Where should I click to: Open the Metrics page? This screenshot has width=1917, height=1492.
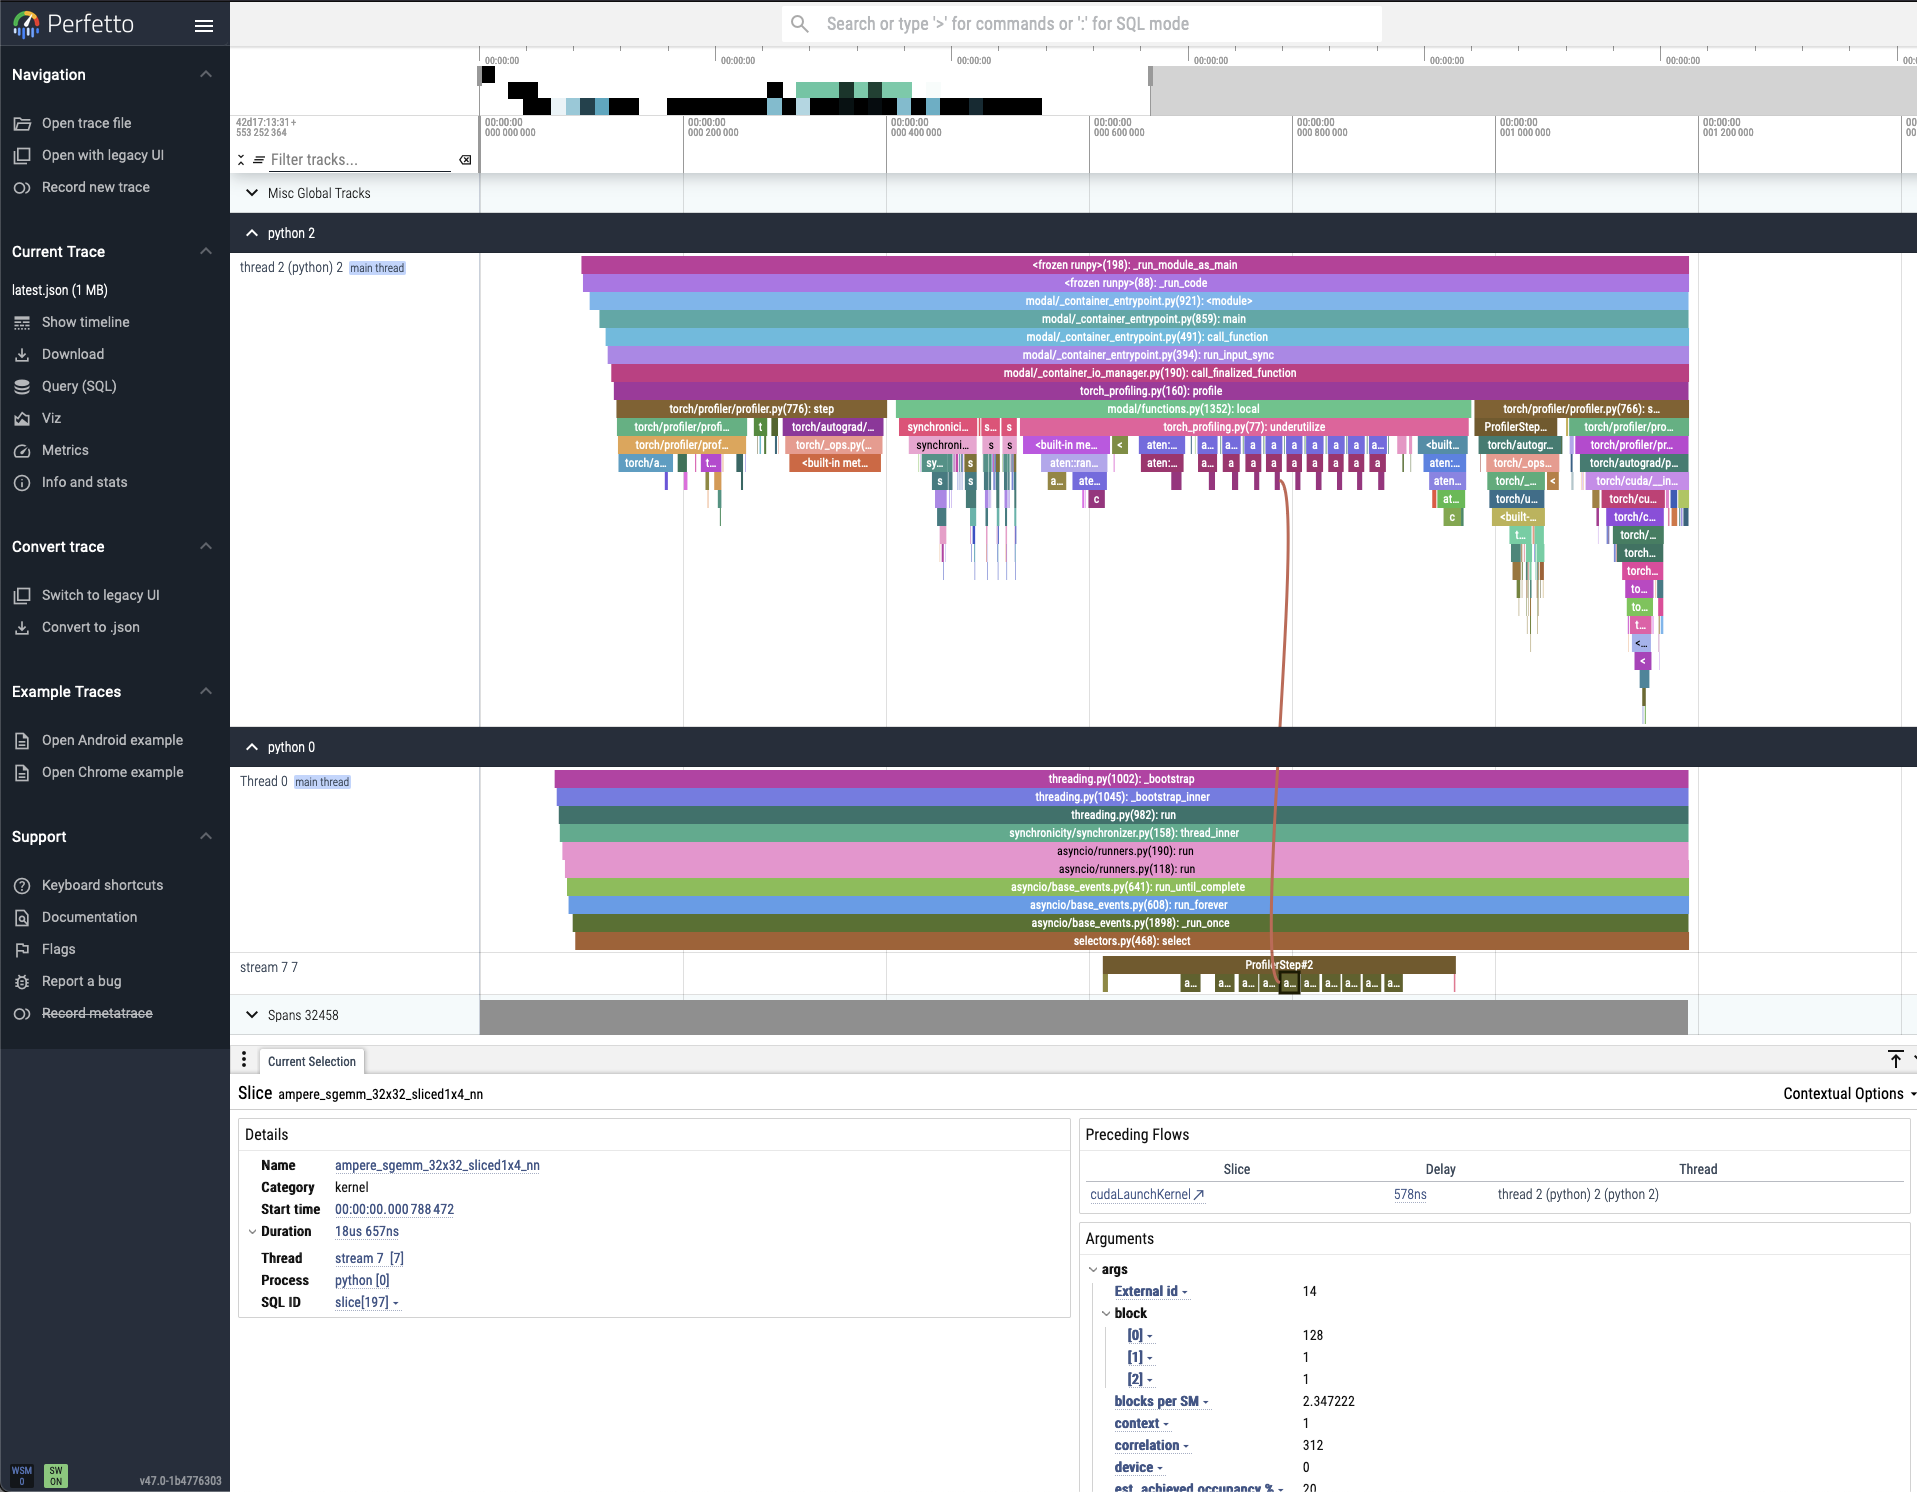[64, 450]
